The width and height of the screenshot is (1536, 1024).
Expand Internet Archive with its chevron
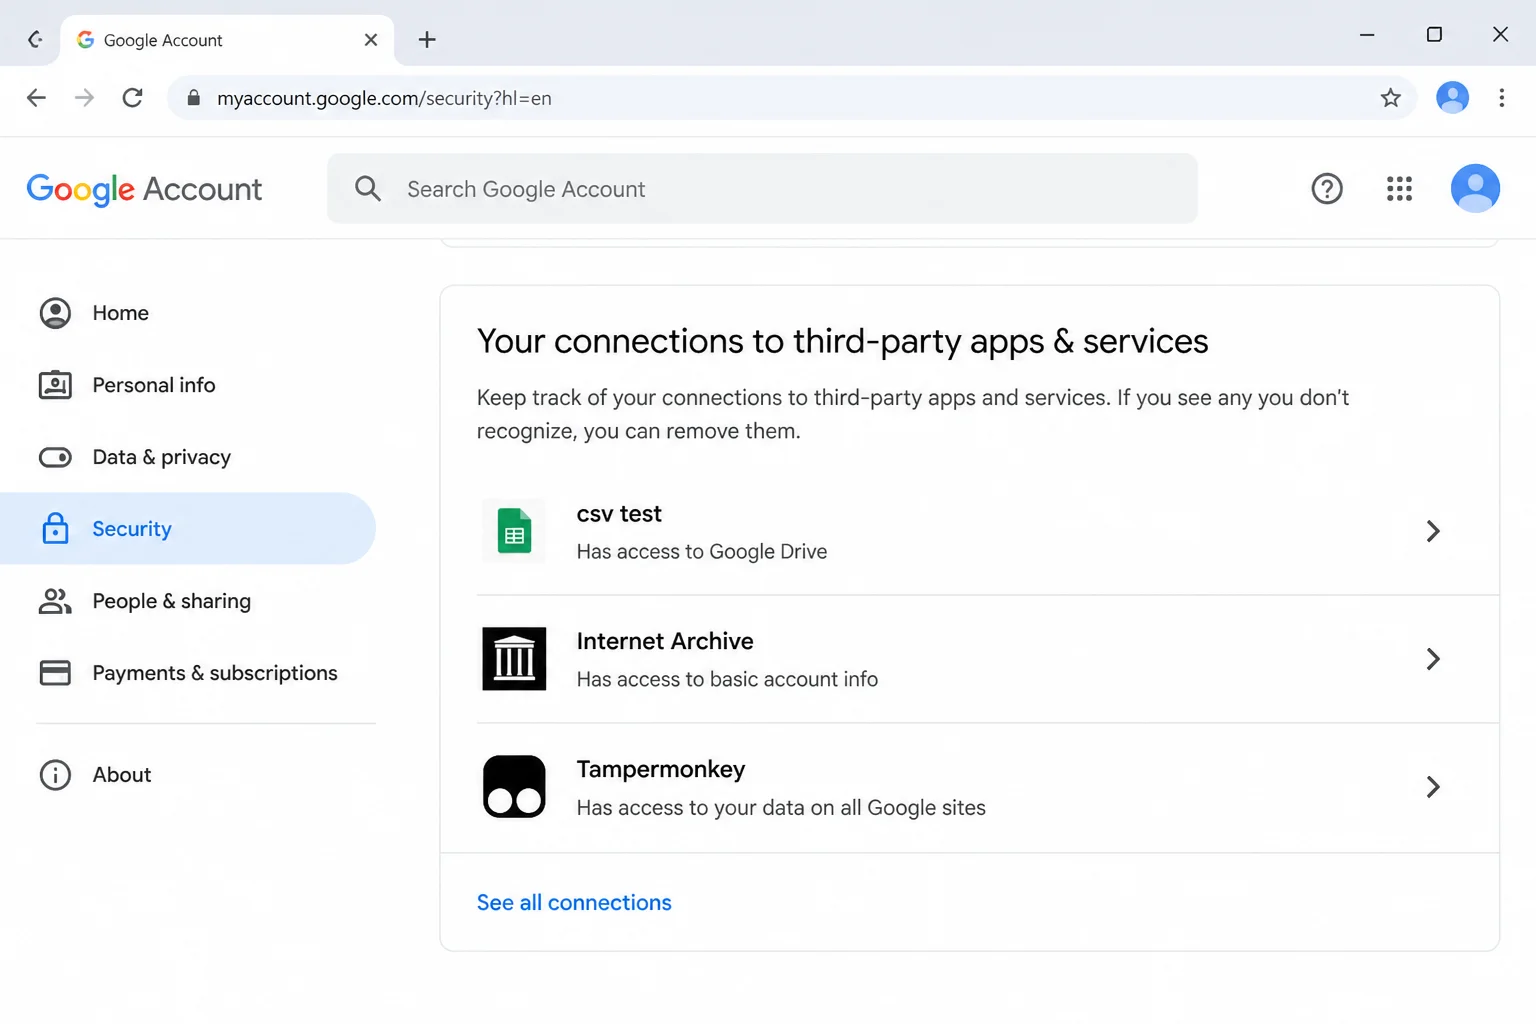[1433, 659]
